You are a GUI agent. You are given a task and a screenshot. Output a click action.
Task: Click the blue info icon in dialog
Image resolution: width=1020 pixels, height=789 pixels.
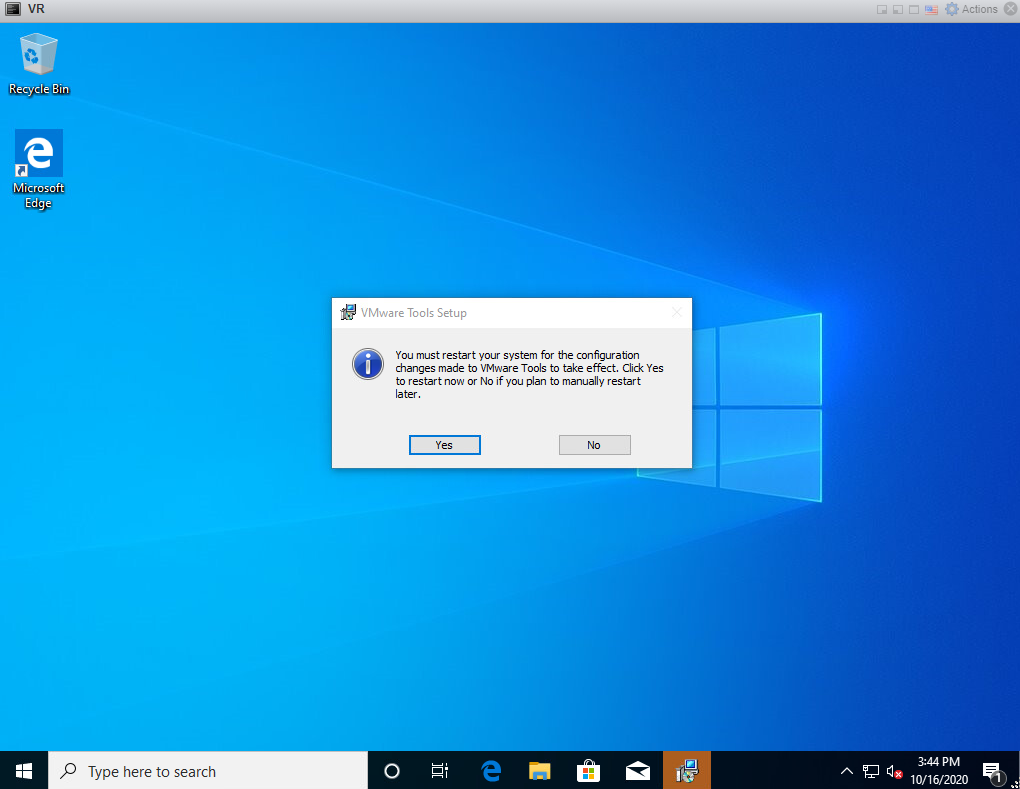point(368,364)
